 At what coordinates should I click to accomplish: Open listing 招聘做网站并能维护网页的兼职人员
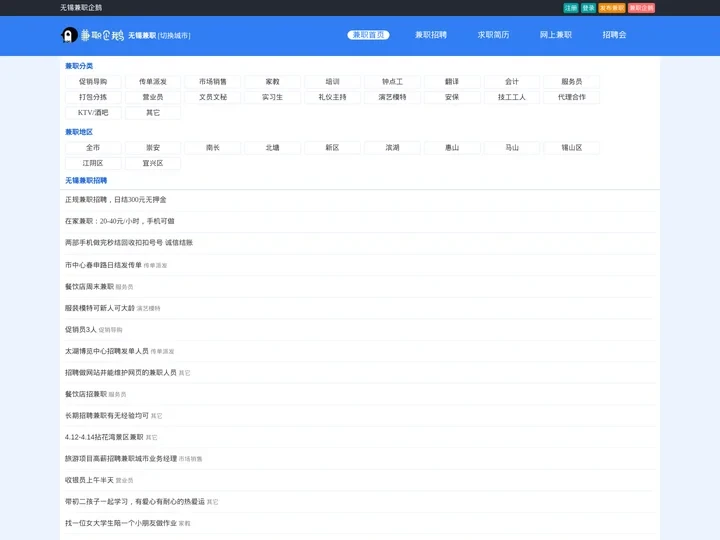coord(121,373)
